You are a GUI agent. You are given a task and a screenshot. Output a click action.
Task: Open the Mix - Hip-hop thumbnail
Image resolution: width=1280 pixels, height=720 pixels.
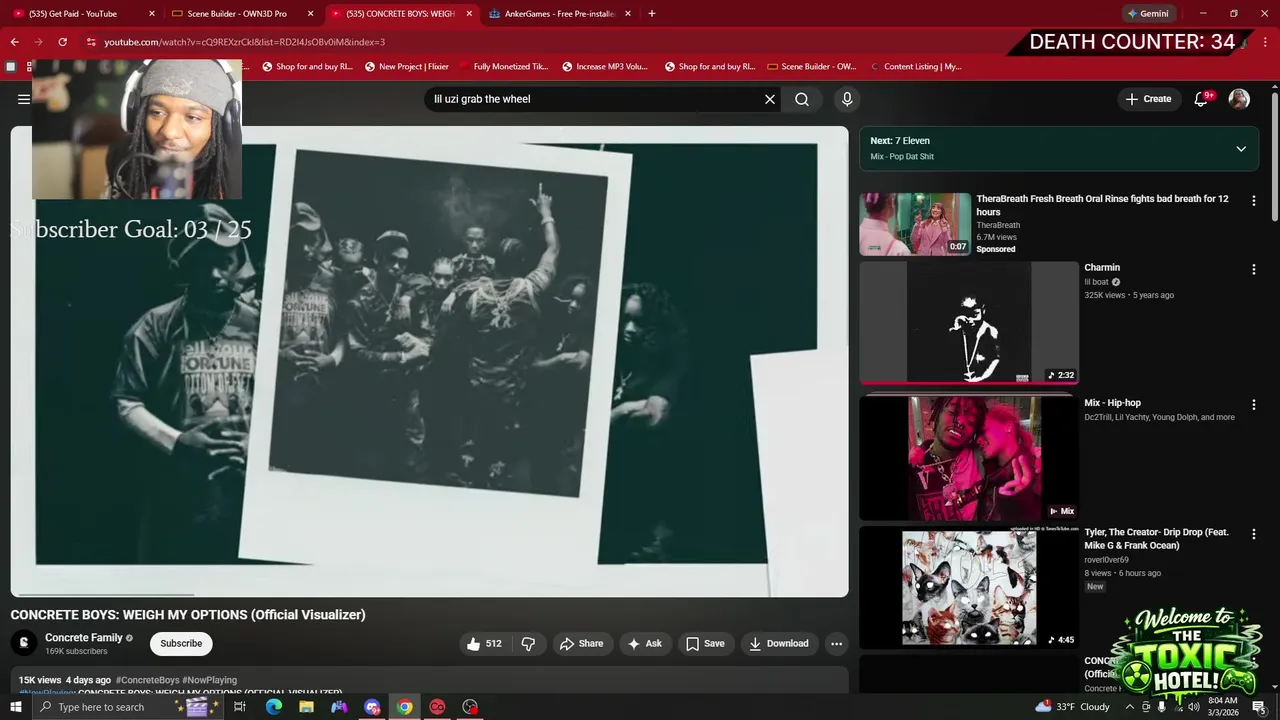pos(969,458)
